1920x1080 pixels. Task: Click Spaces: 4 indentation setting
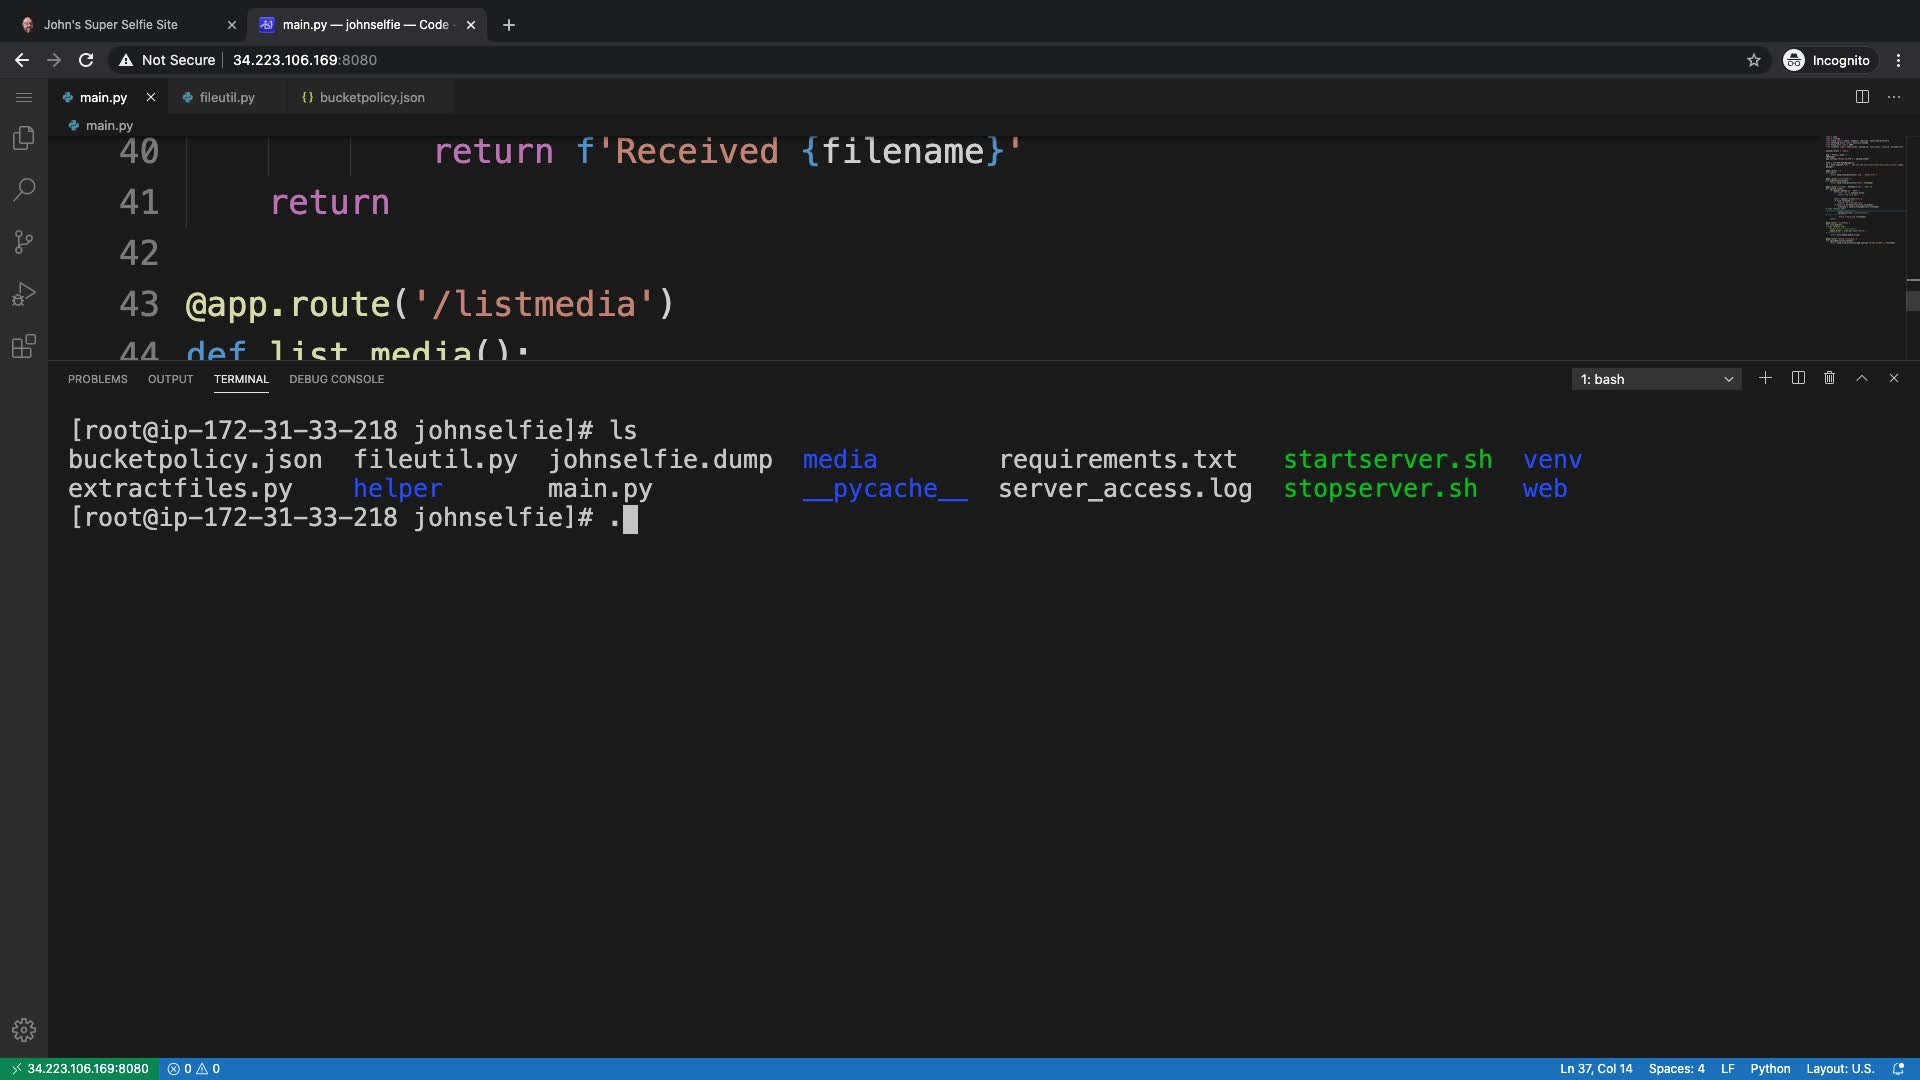point(1676,1068)
